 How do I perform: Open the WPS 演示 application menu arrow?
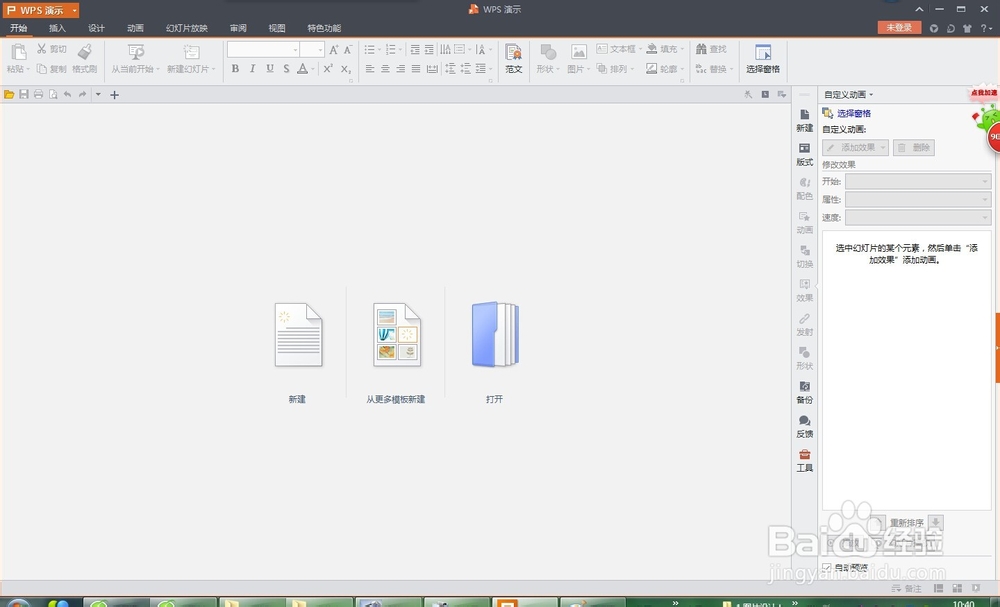tap(74, 10)
